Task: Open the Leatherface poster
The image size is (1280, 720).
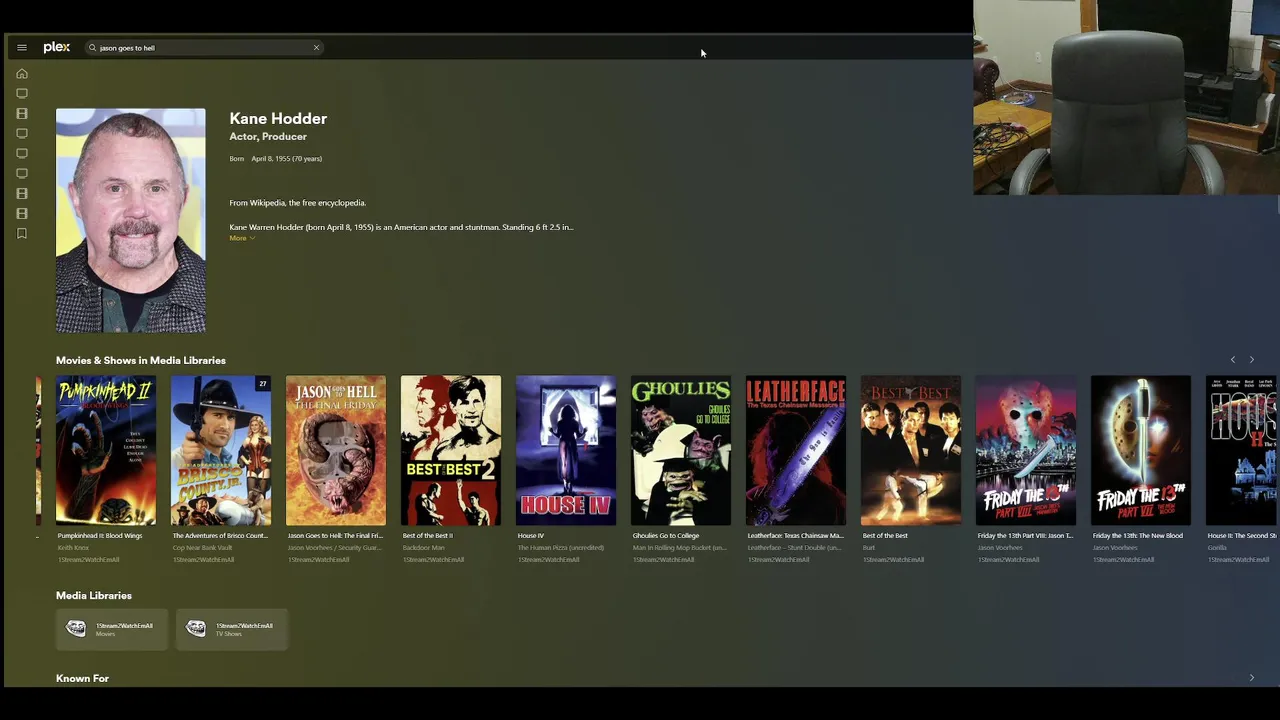Action: (x=796, y=450)
